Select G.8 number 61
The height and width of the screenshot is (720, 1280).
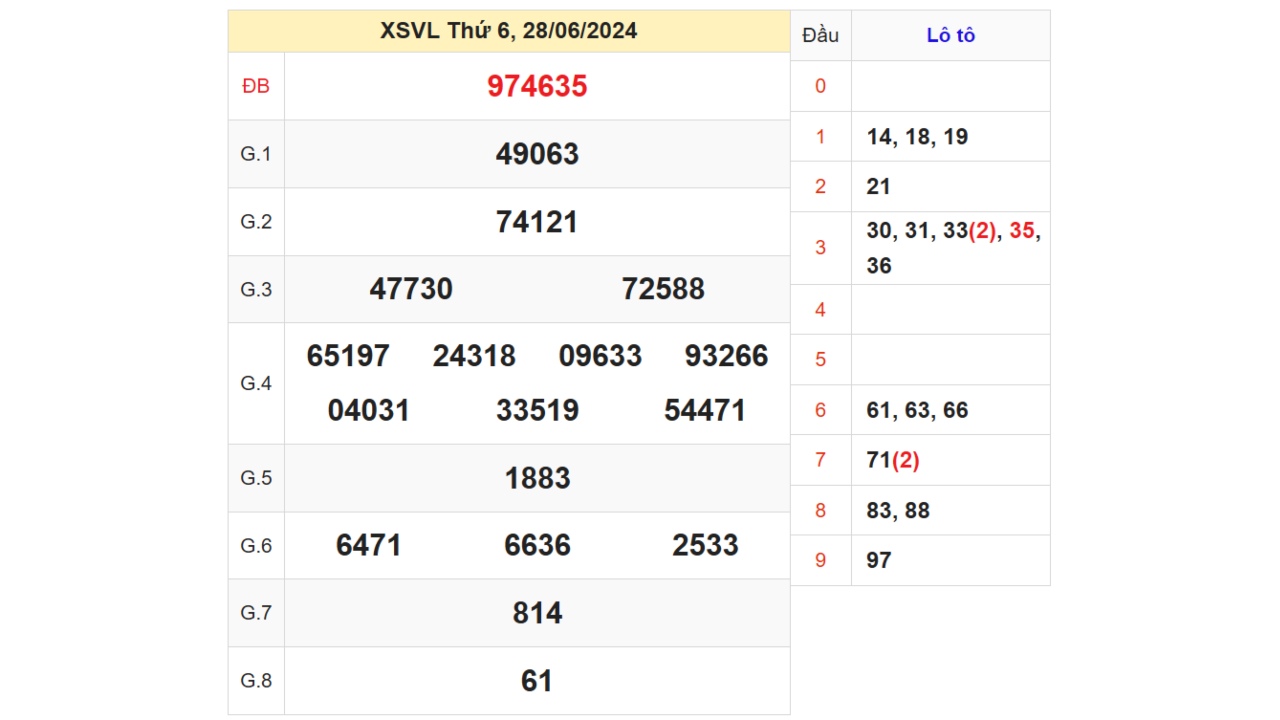(x=537, y=681)
